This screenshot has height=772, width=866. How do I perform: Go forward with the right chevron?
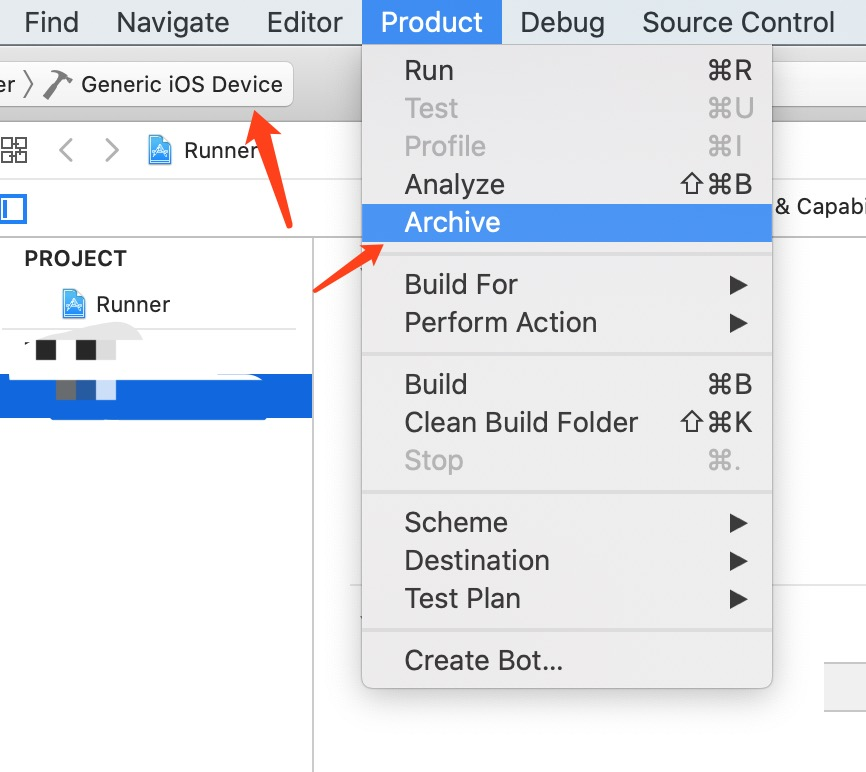pyautogui.click(x=112, y=151)
